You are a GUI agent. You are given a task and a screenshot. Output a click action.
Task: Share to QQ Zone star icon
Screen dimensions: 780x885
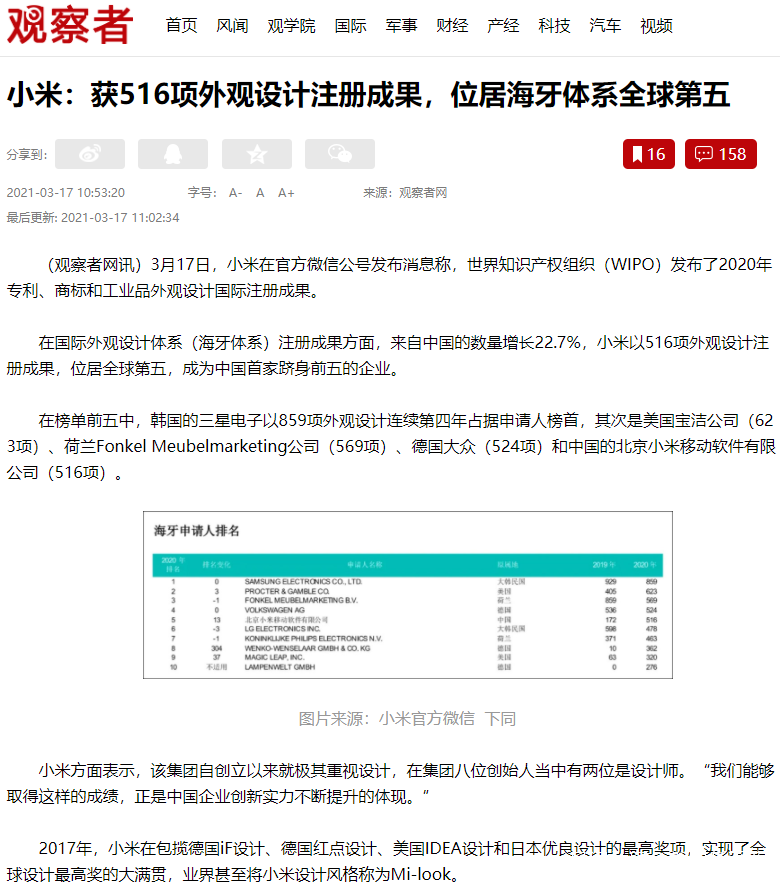(x=257, y=154)
